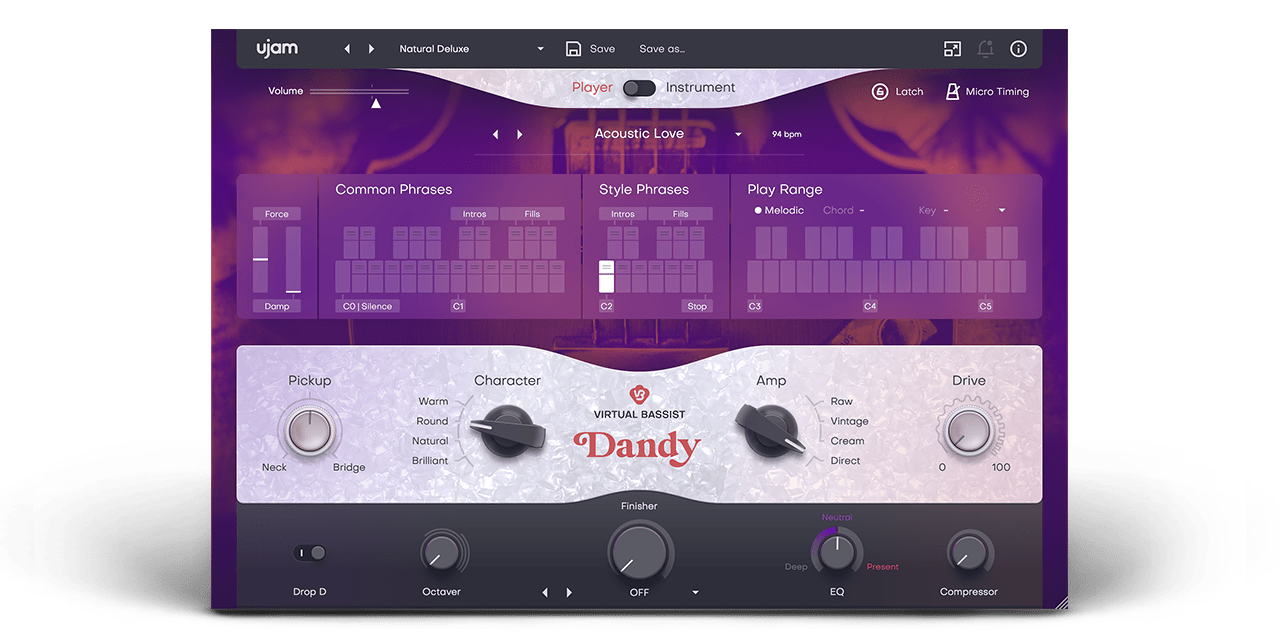Click the Compressor knob
Screen dimensions: 1280x640
[967, 552]
